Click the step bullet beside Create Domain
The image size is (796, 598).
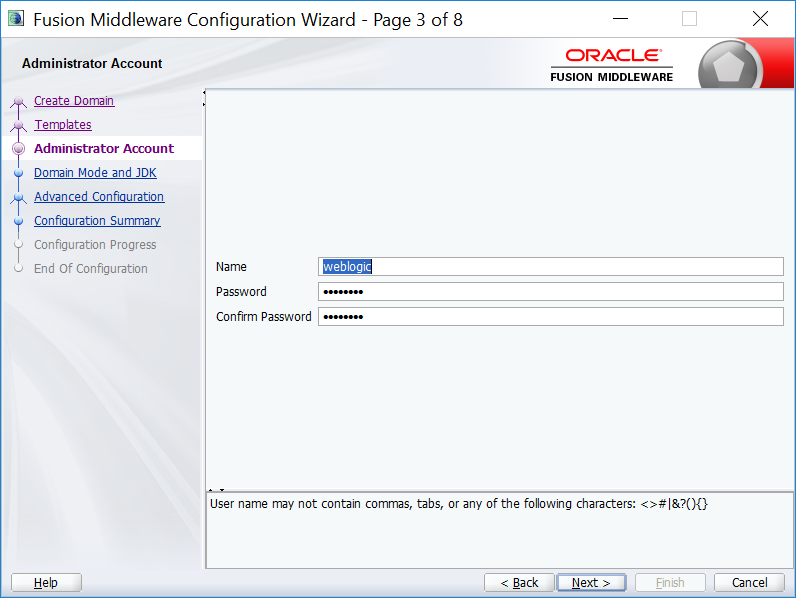click(18, 102)
